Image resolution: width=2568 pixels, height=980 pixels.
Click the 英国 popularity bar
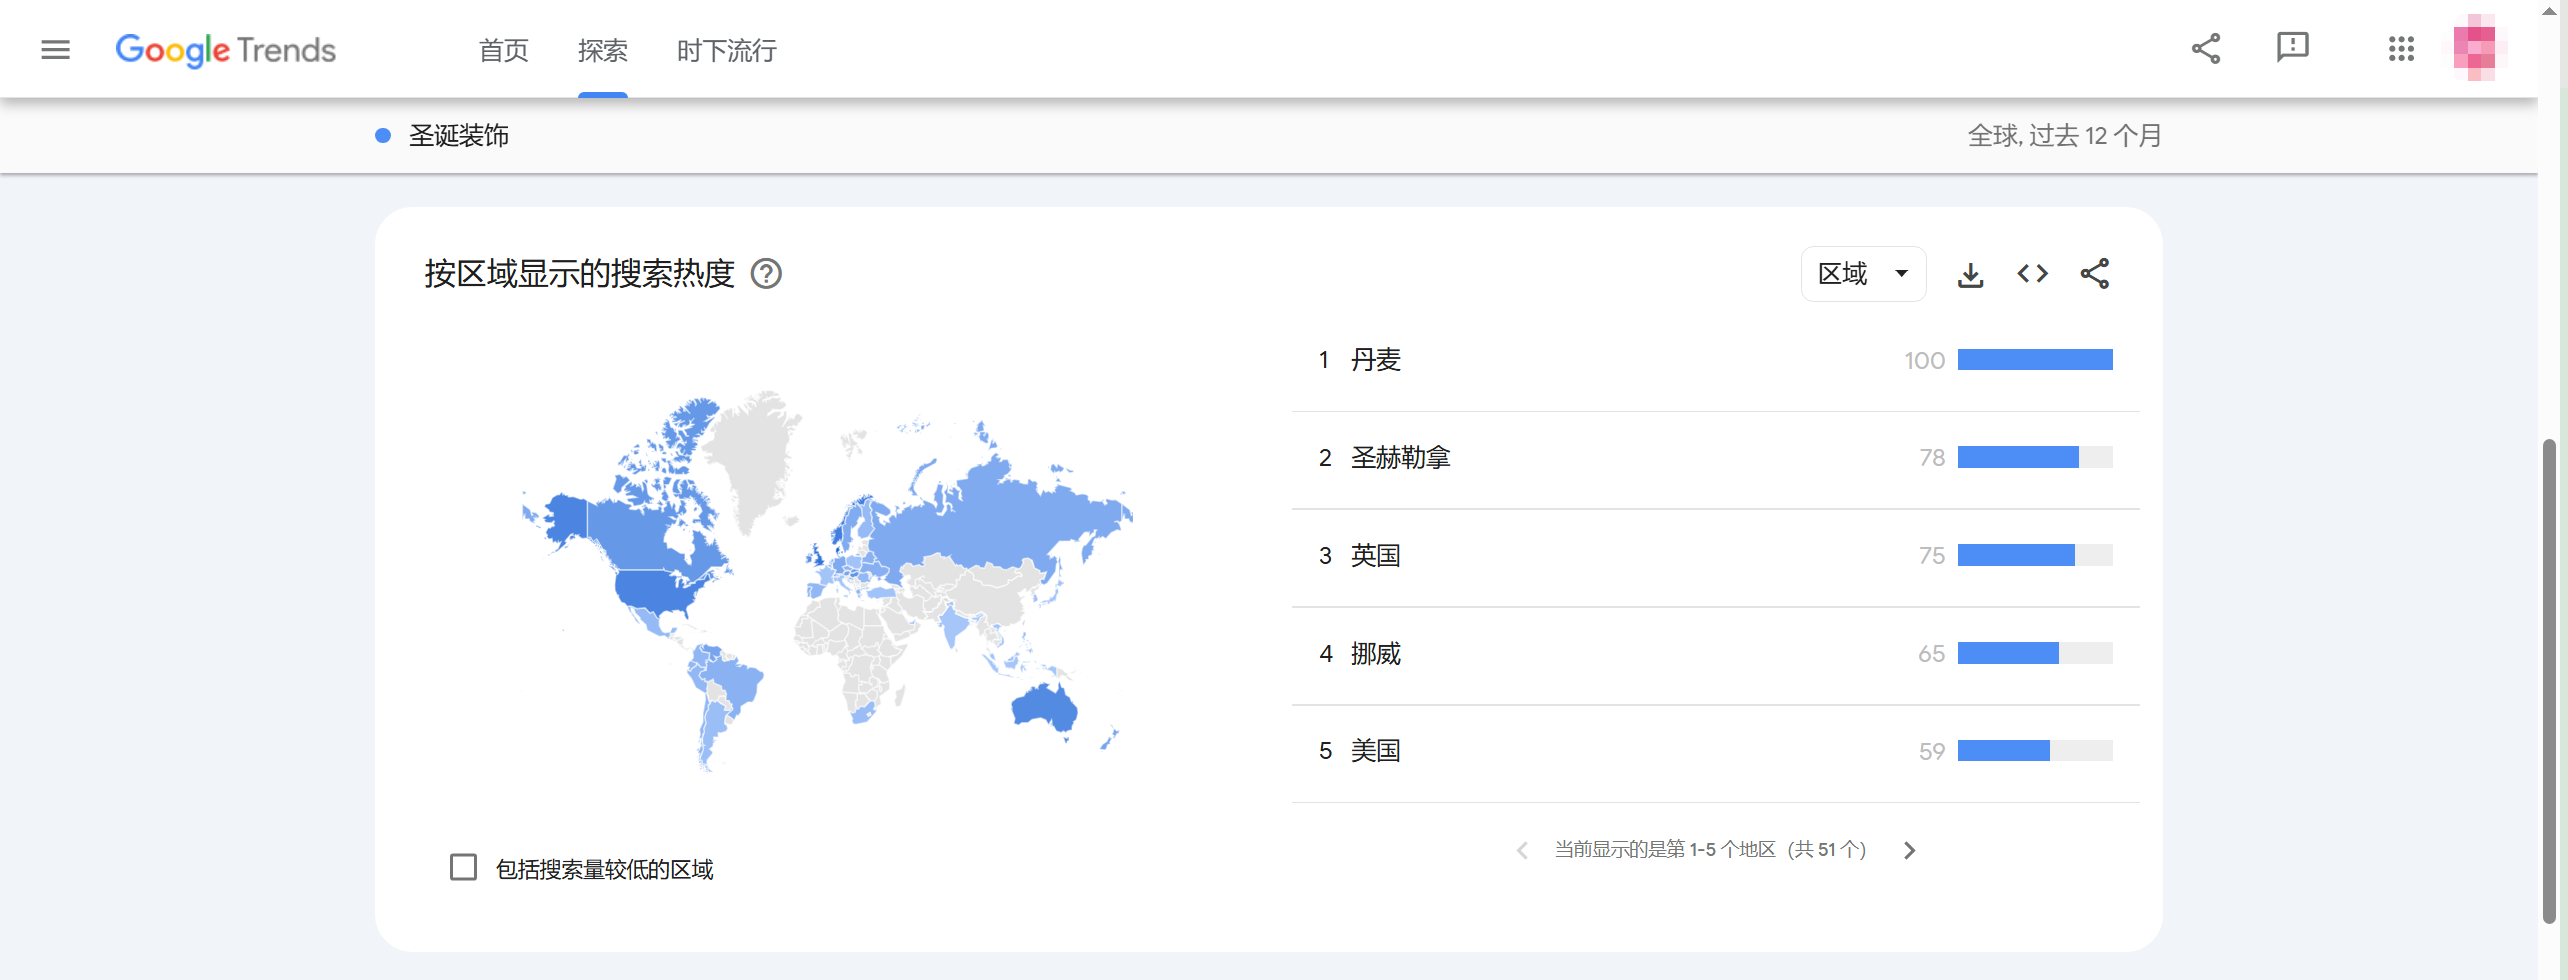point(2034,555)
